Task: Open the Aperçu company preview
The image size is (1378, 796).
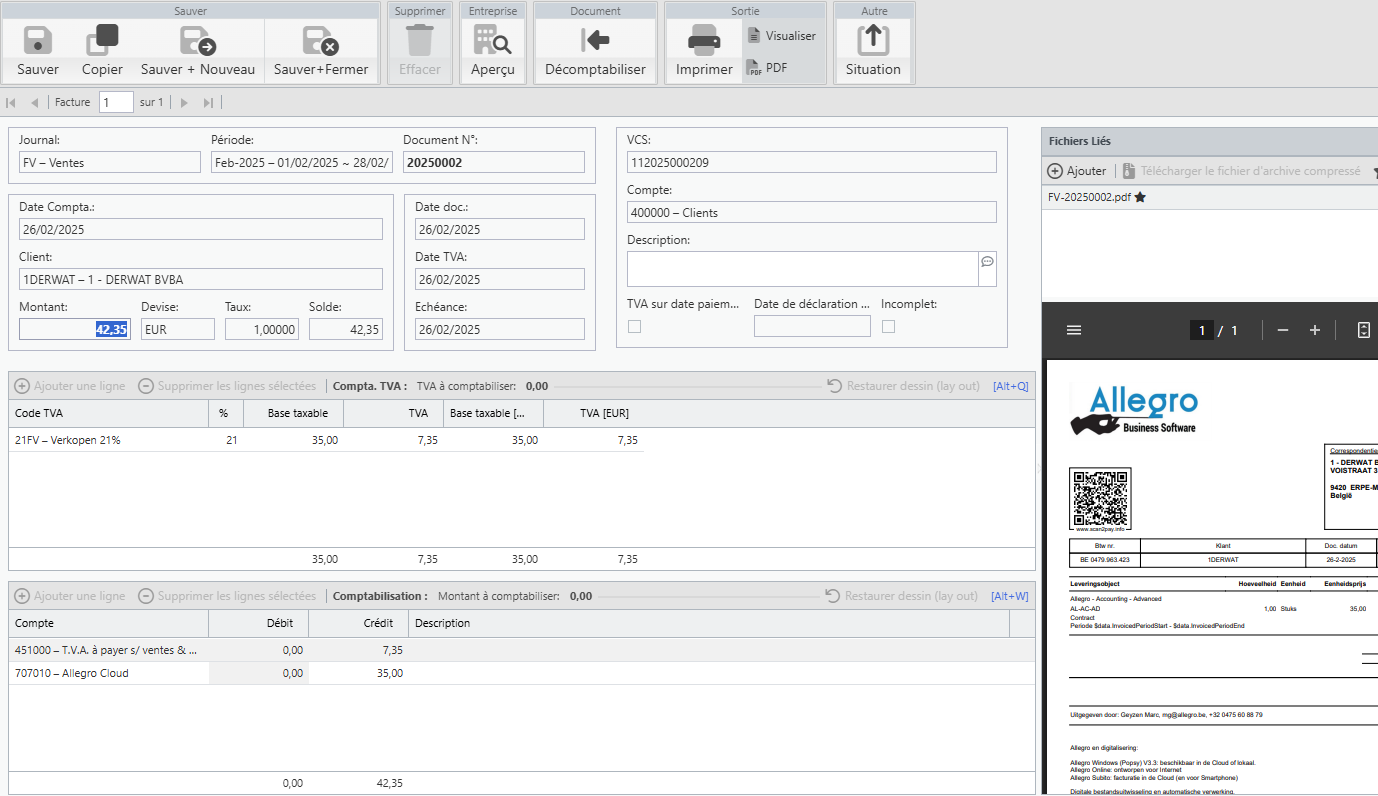Action: tap(493, 41)
